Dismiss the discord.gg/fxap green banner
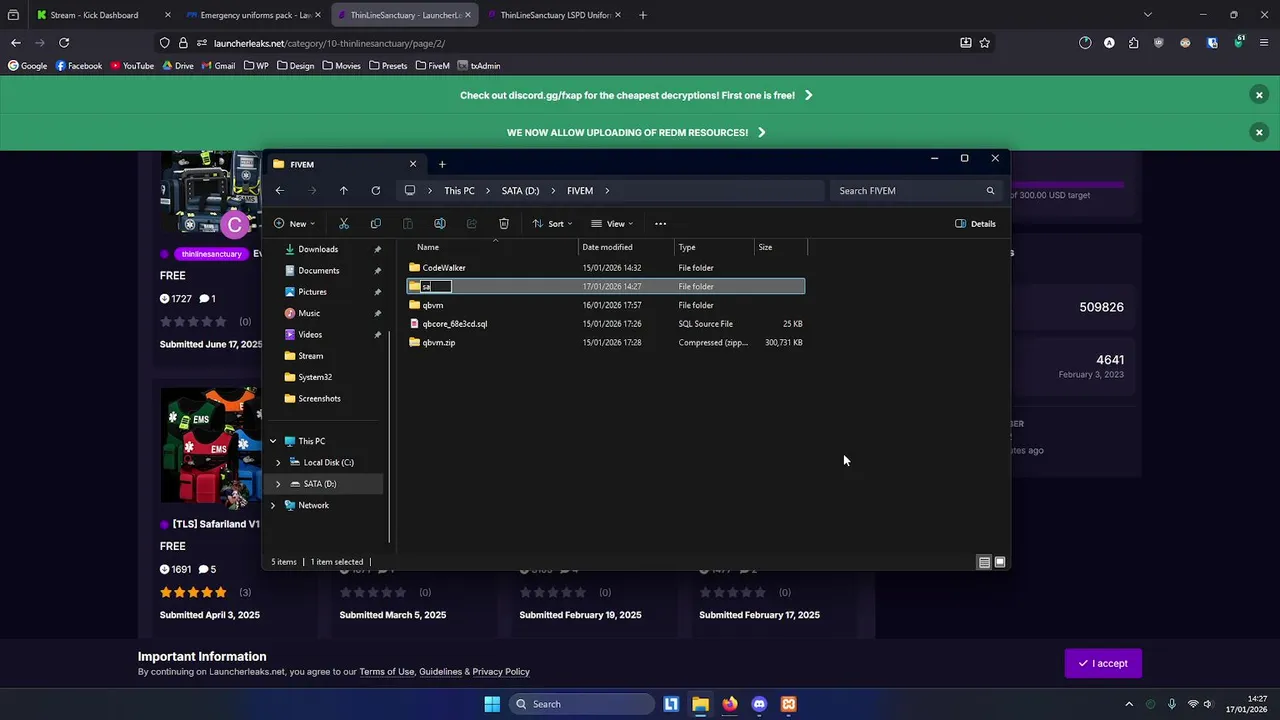 coord(1259,95)
